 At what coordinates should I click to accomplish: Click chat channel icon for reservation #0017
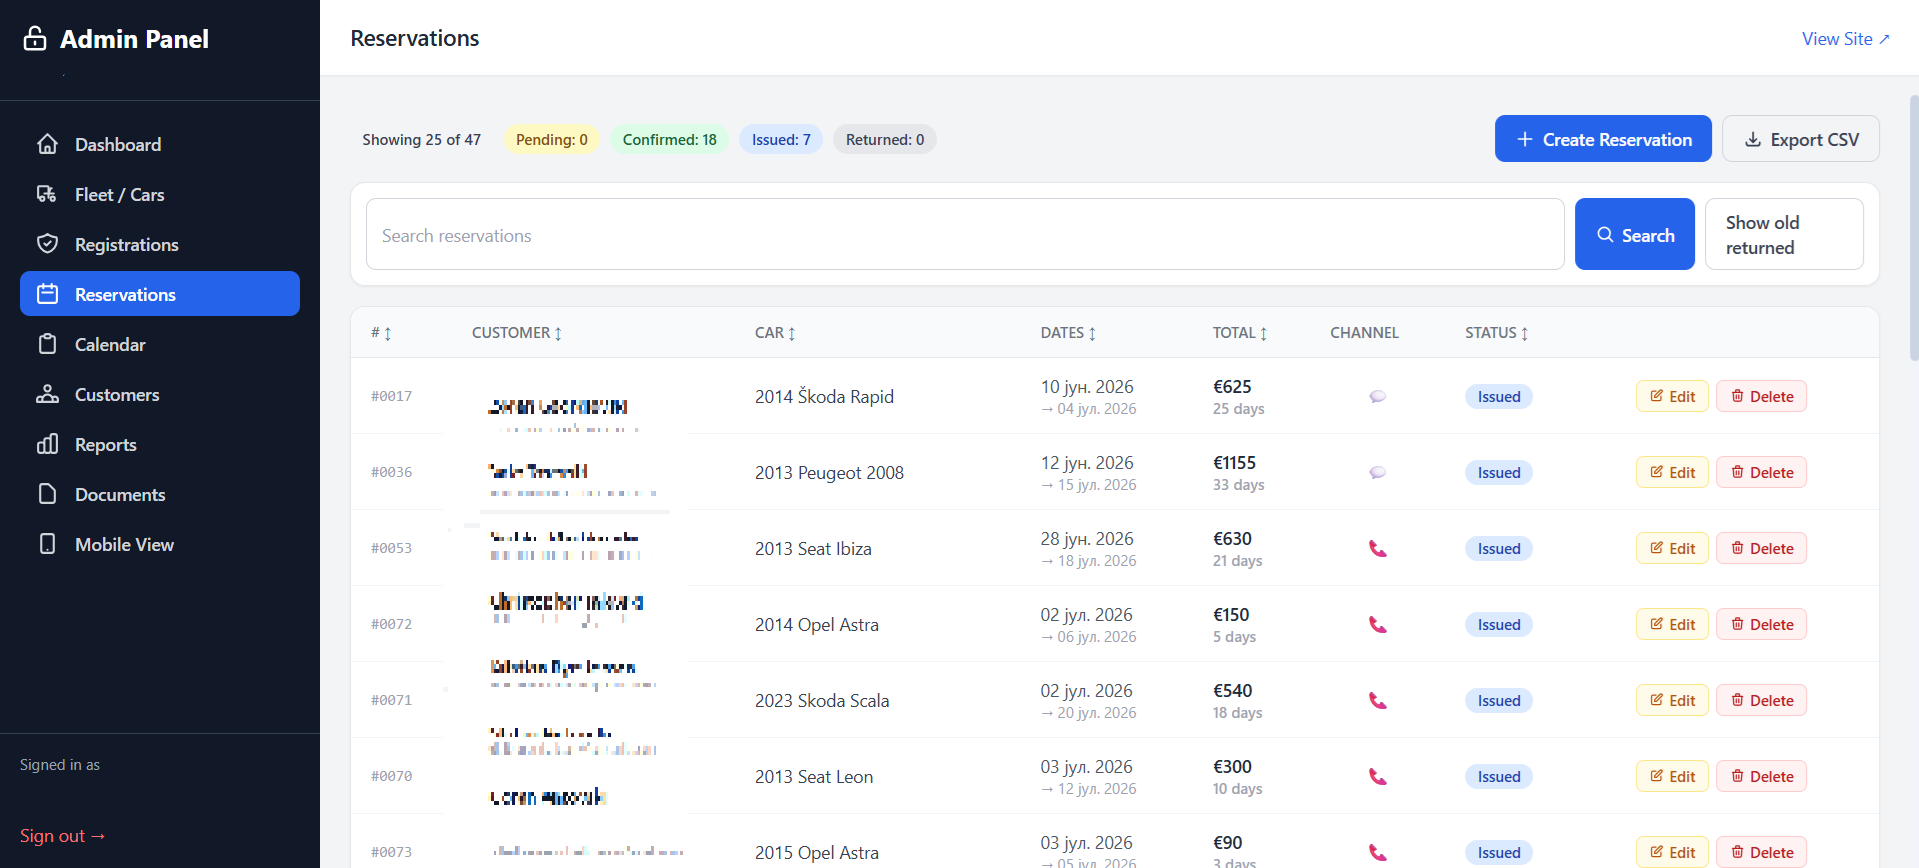(1377, 396)
